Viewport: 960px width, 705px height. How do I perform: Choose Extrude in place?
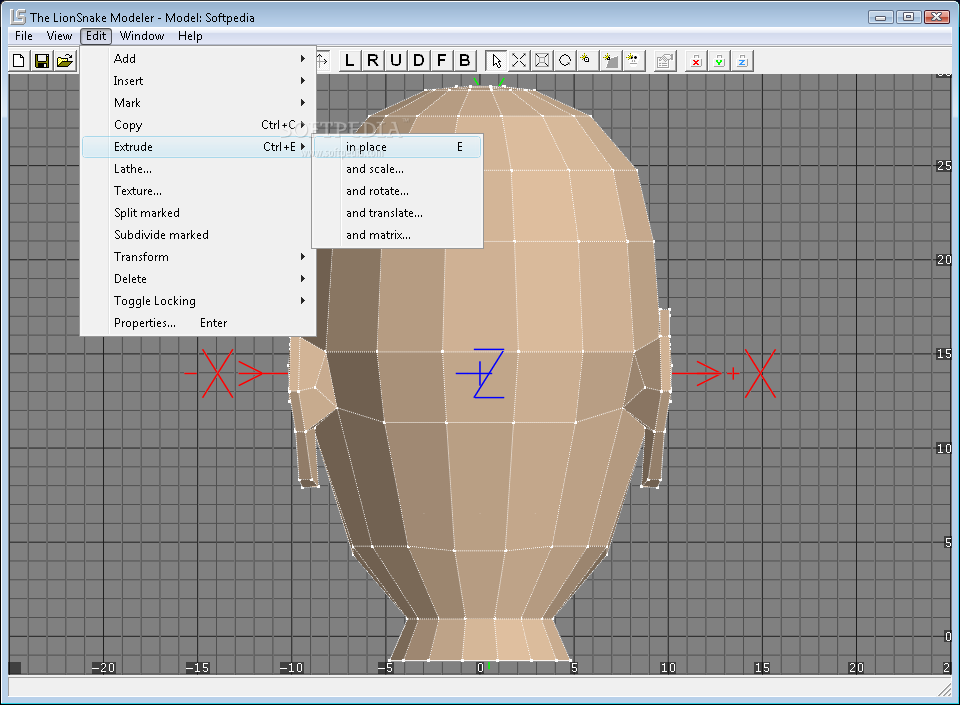[397, 147]
